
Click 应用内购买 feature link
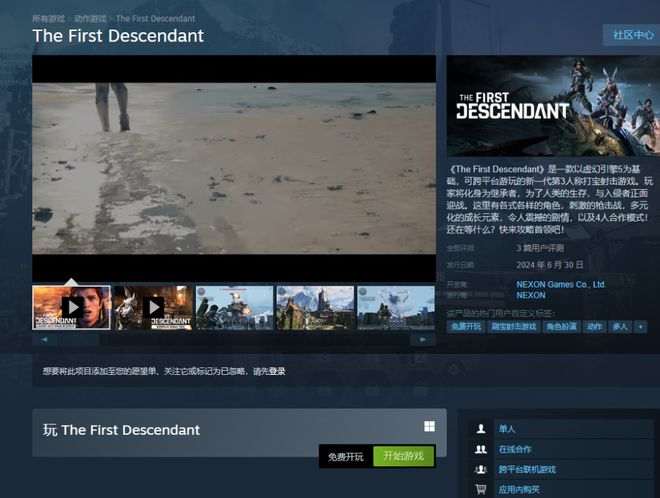[x=519, y=490]
